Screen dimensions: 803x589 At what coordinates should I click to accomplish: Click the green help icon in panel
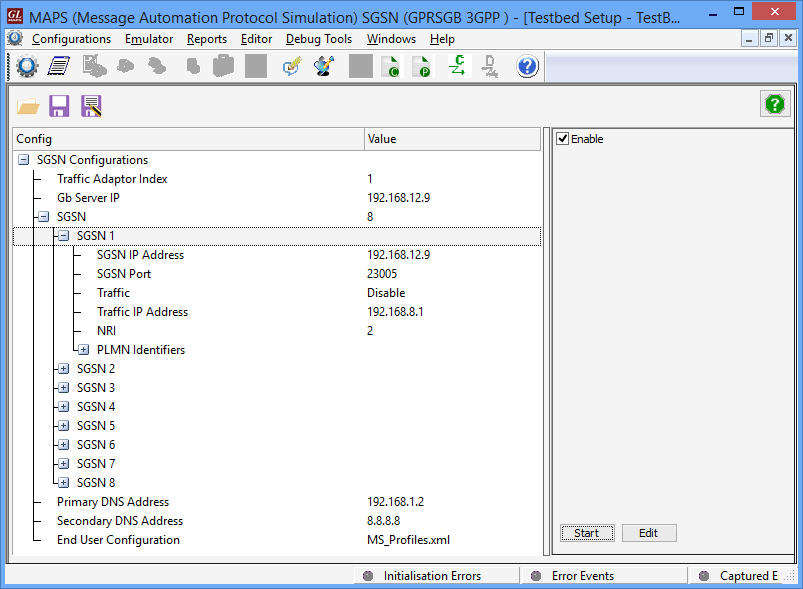(775, 104)
